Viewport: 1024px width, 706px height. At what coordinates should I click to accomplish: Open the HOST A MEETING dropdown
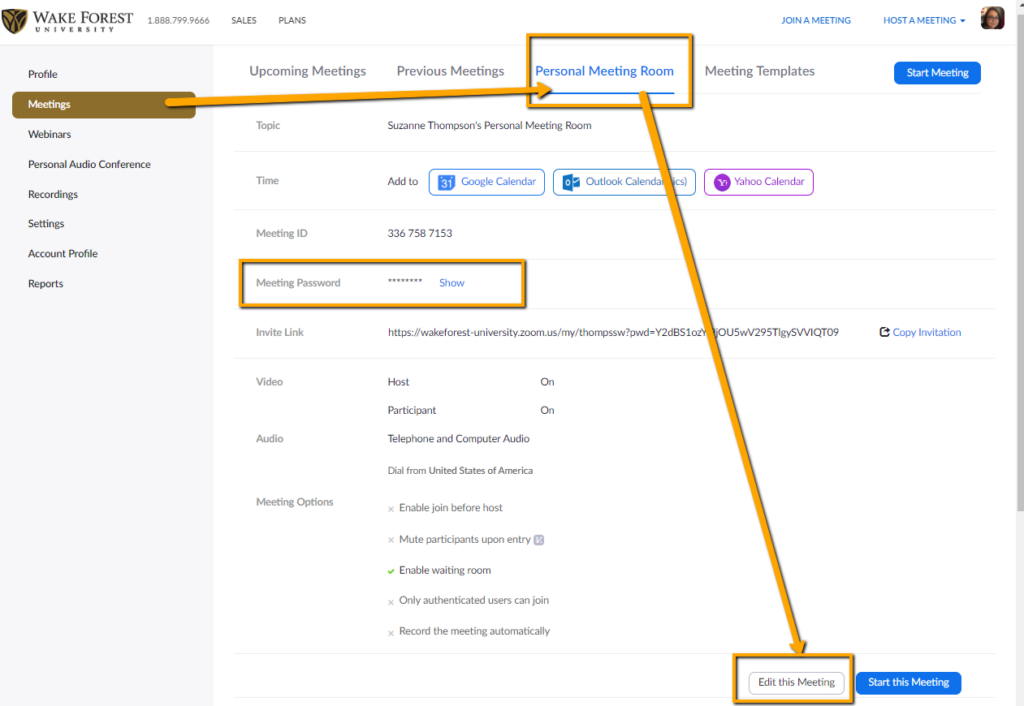[921, 19]
